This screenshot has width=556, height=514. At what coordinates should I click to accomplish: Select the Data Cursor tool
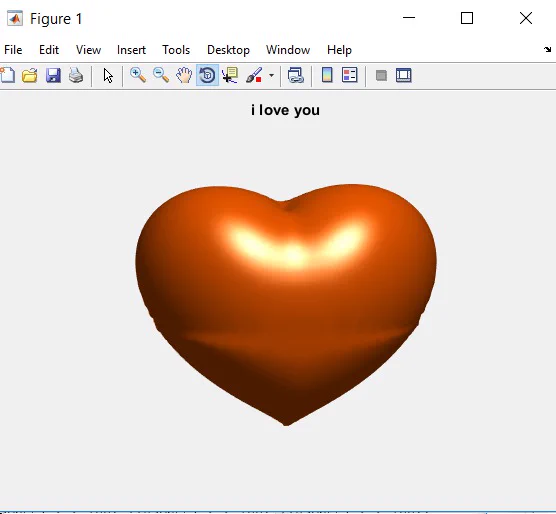point(230,75)
